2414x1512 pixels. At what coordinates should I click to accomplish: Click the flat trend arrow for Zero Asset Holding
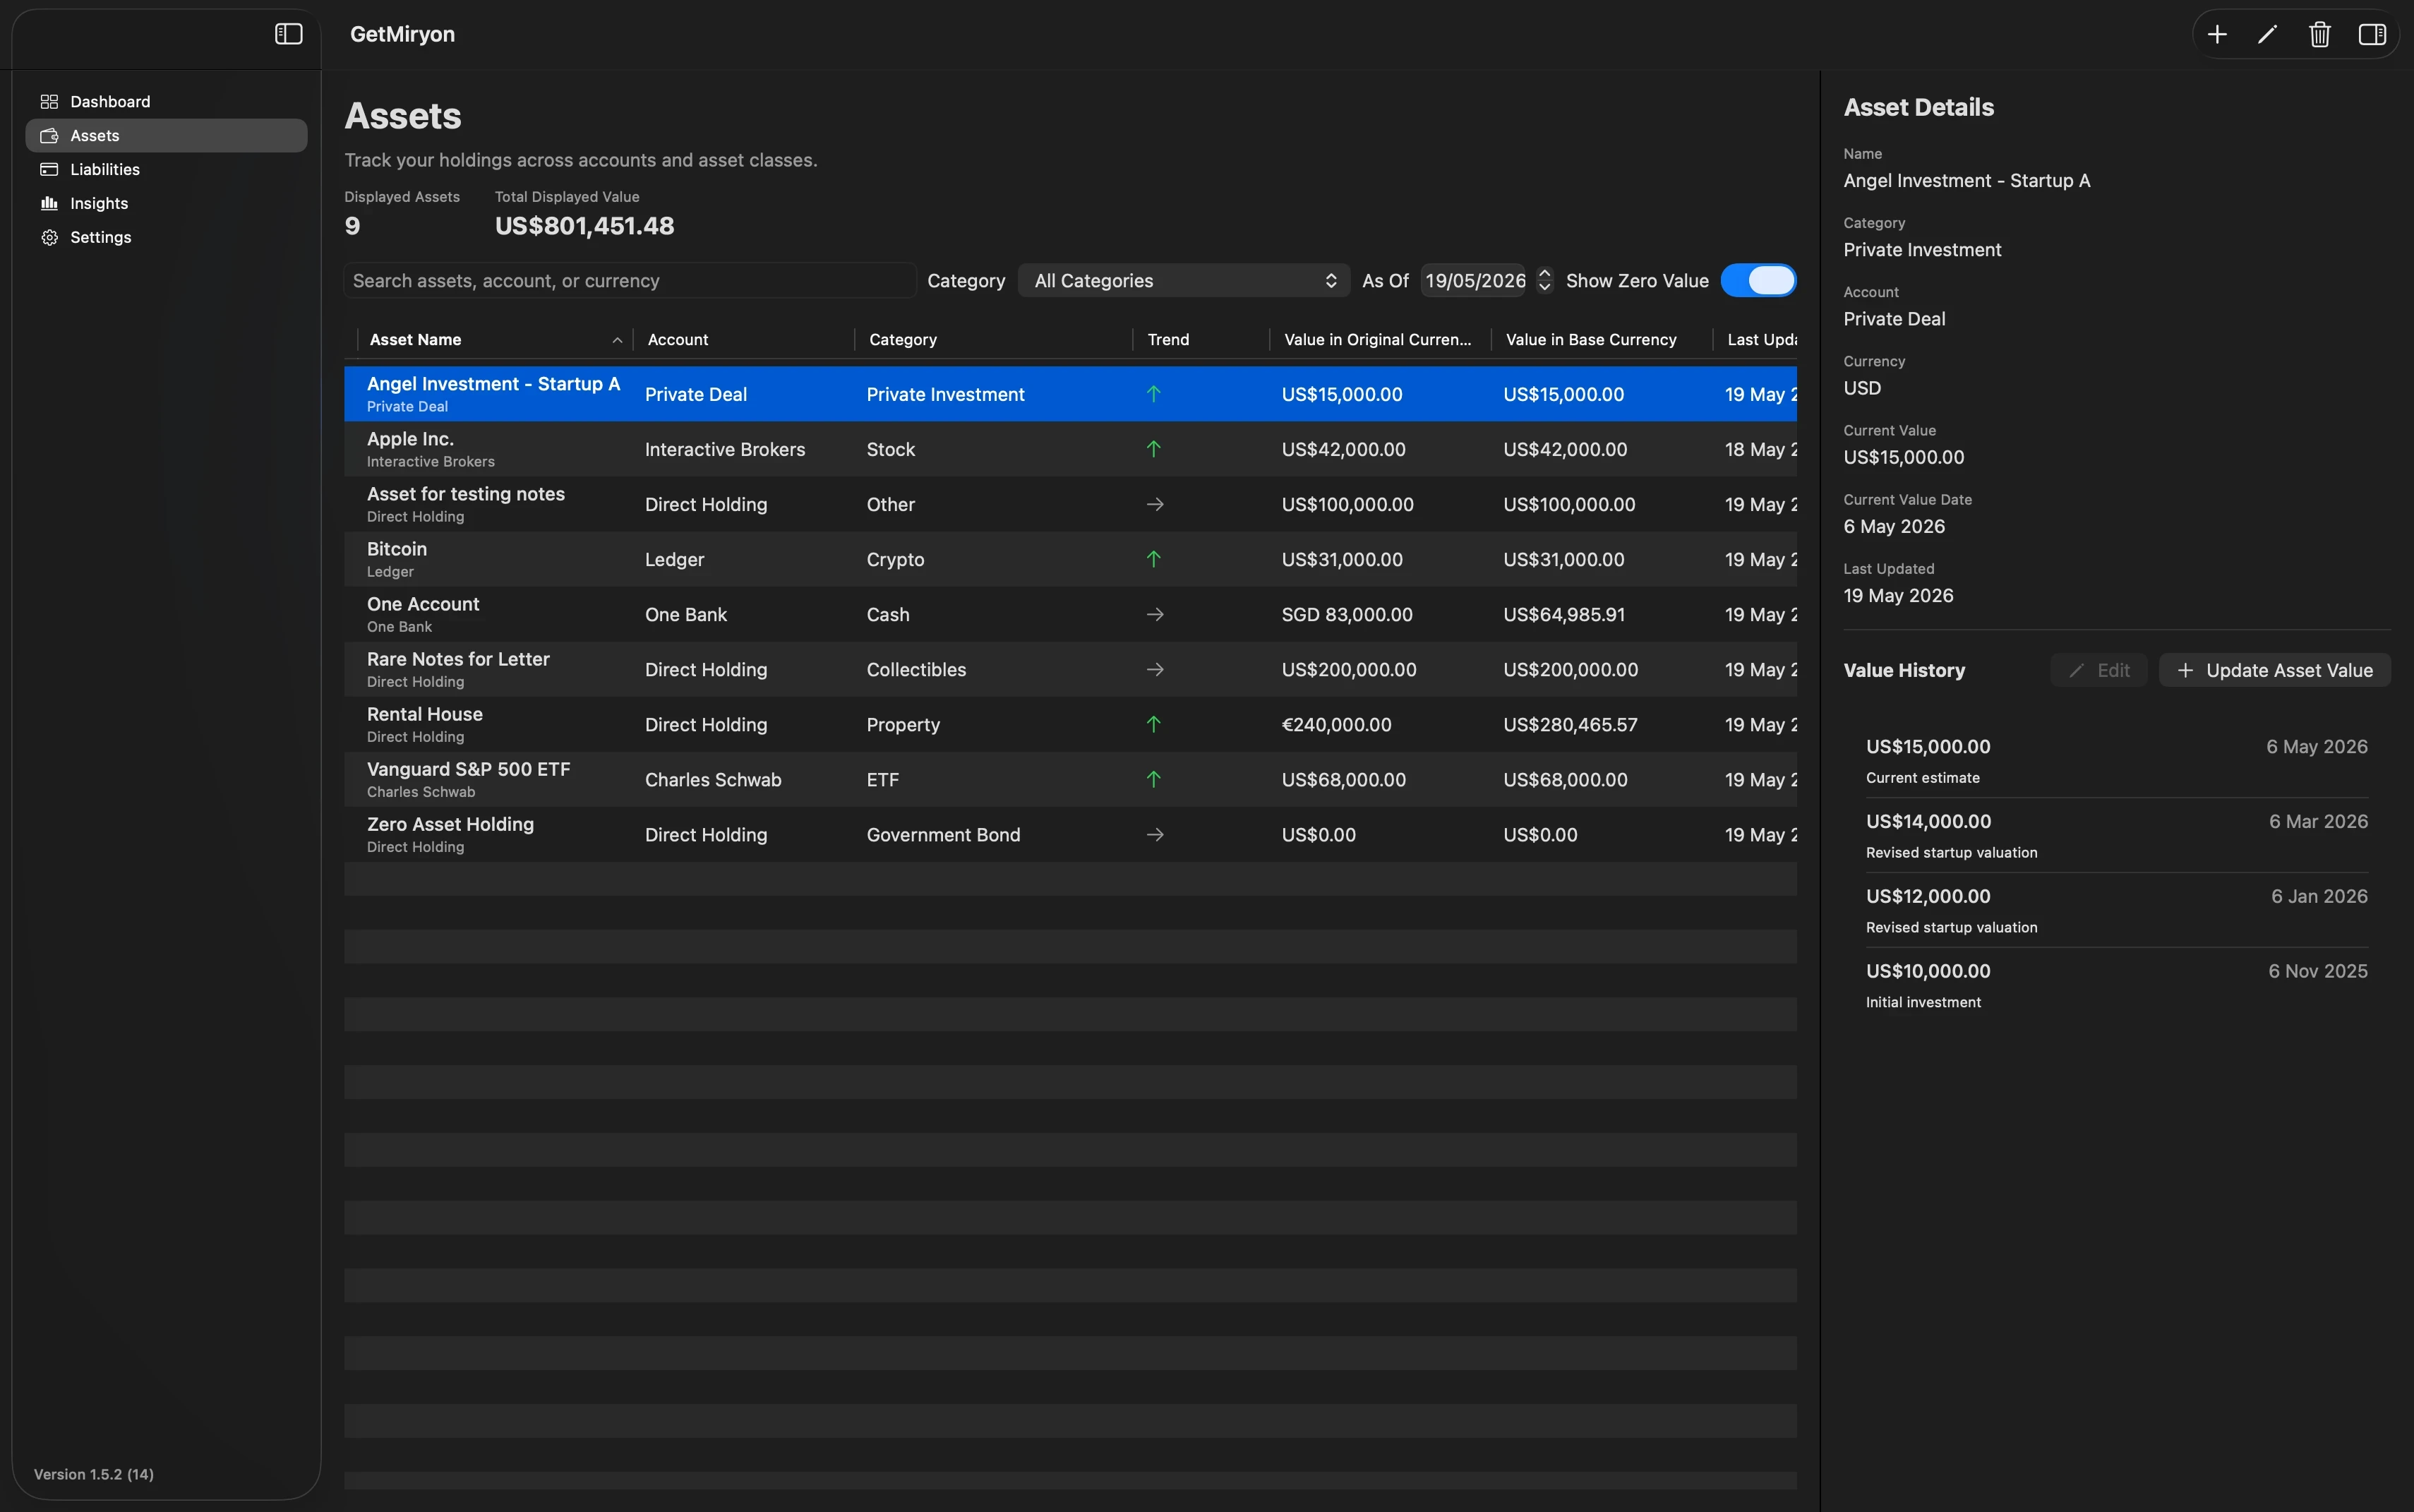coord(1154,834)
